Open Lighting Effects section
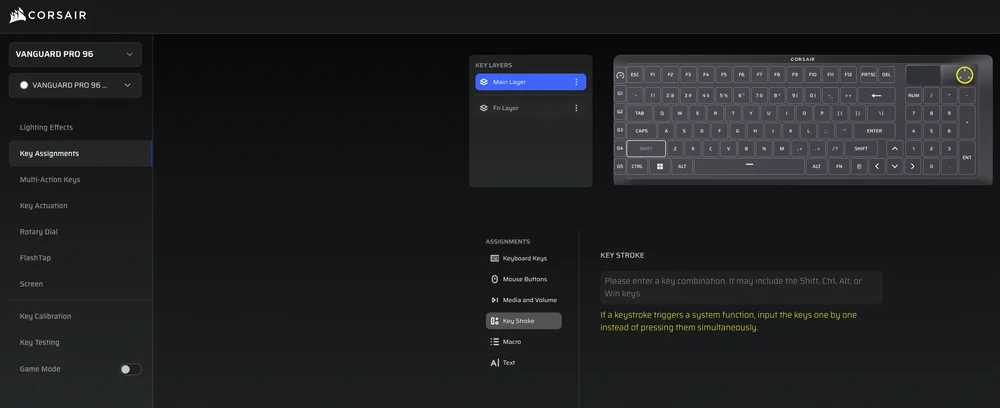 coord(80,128)
